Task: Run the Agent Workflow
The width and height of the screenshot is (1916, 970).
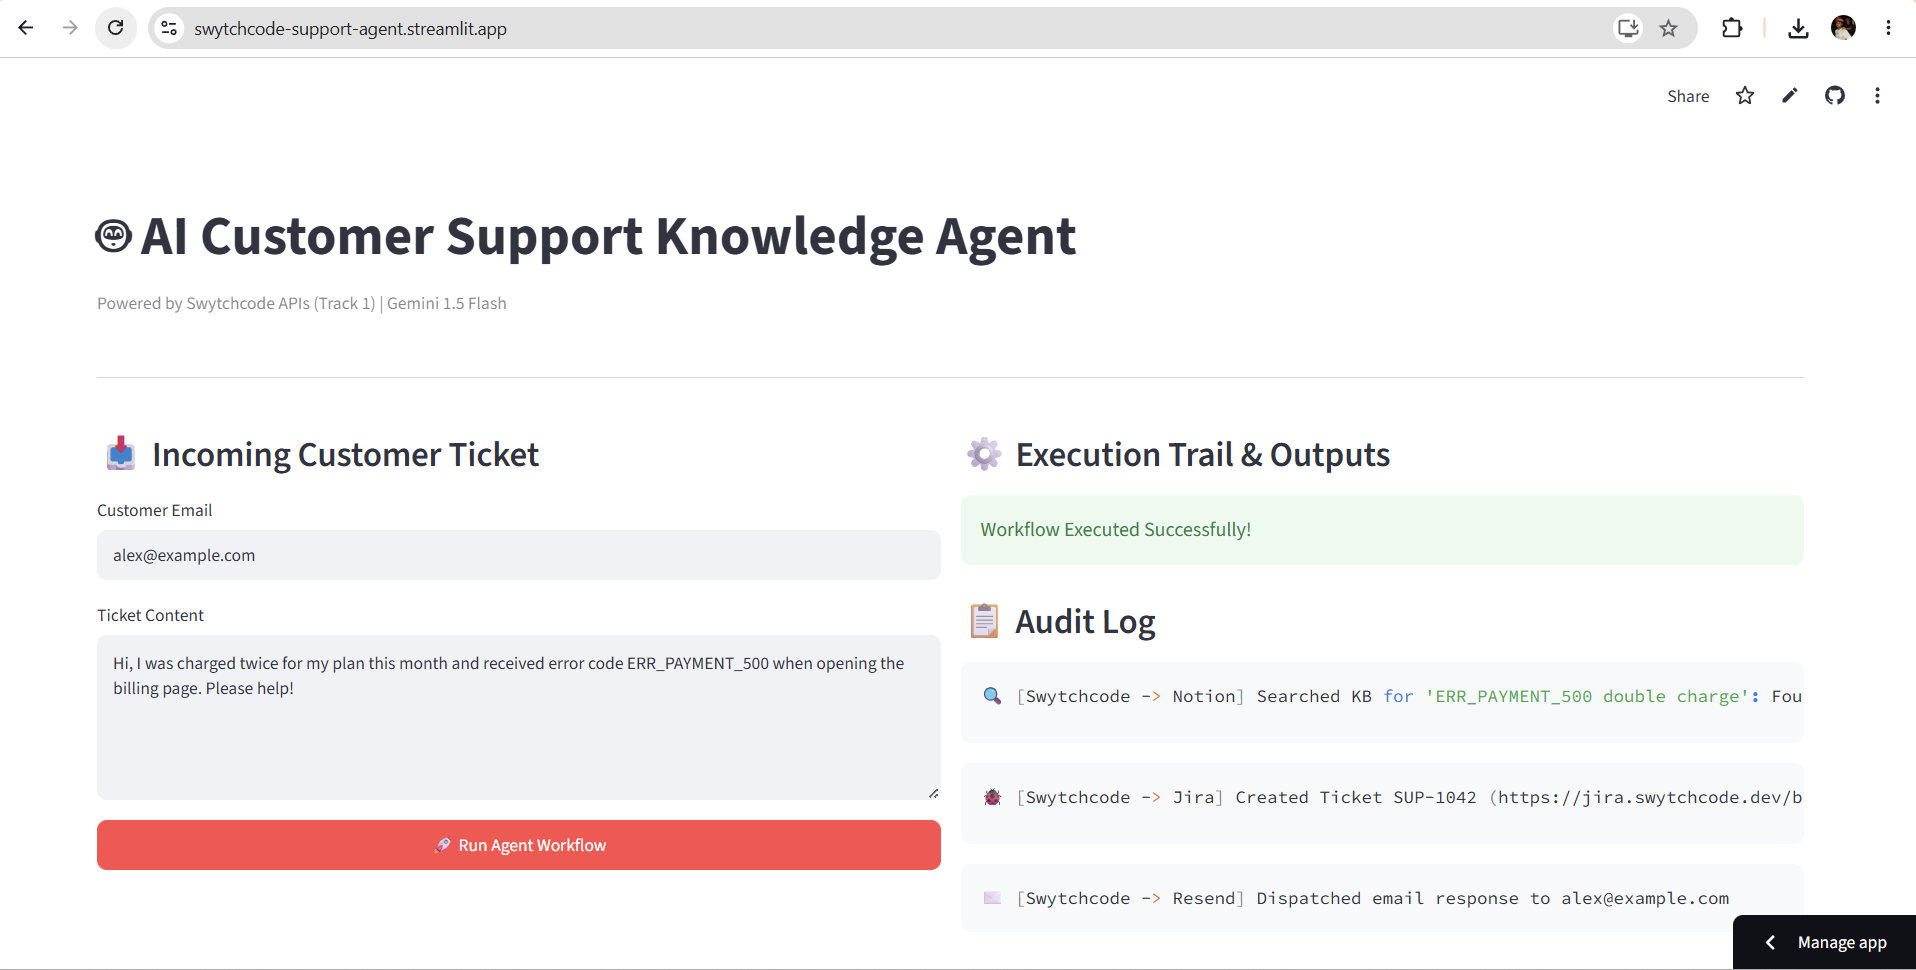Action: point(518,845)
